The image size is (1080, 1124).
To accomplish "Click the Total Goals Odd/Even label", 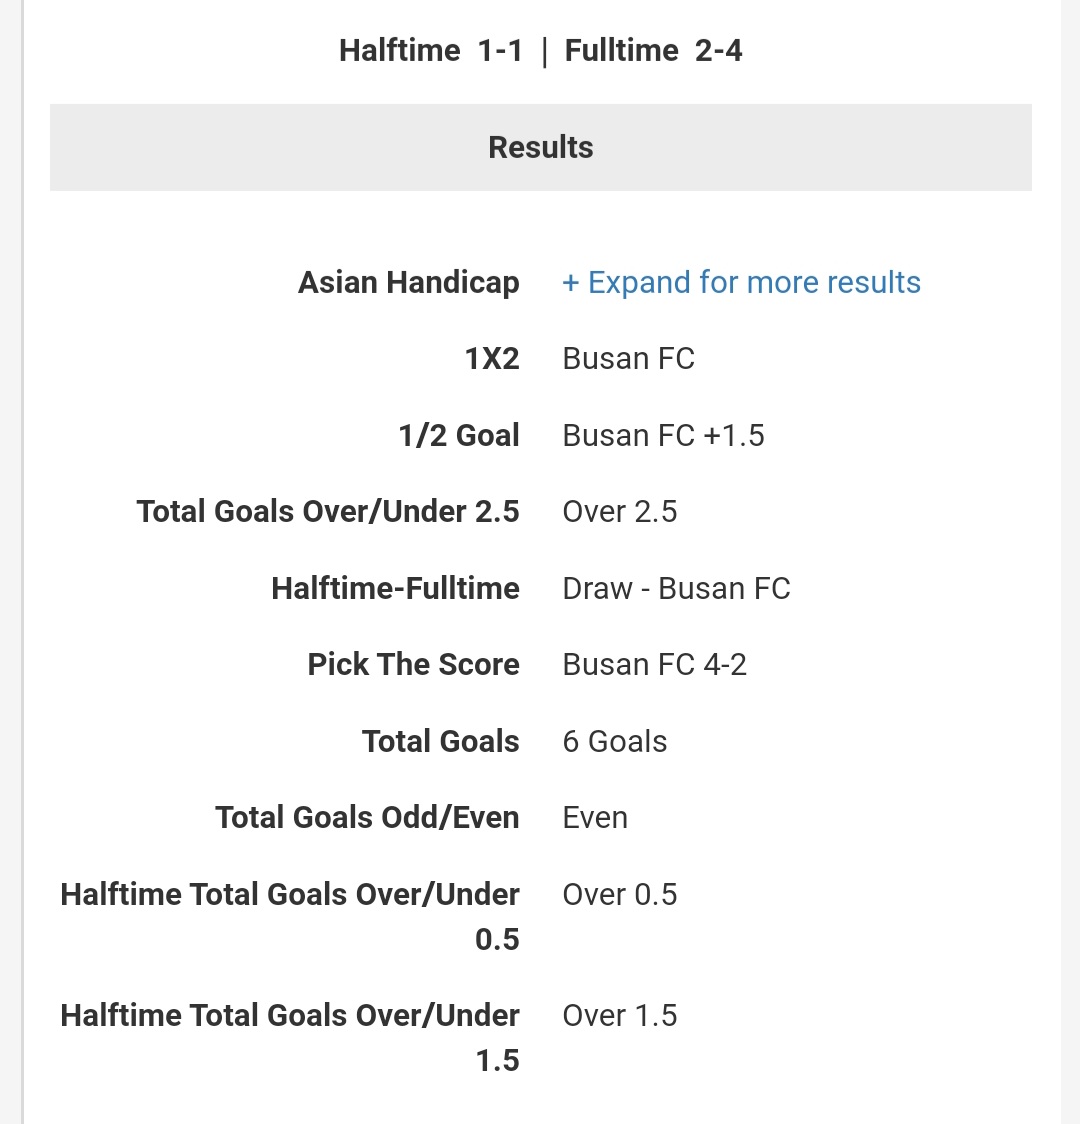I will pos(367,818).
